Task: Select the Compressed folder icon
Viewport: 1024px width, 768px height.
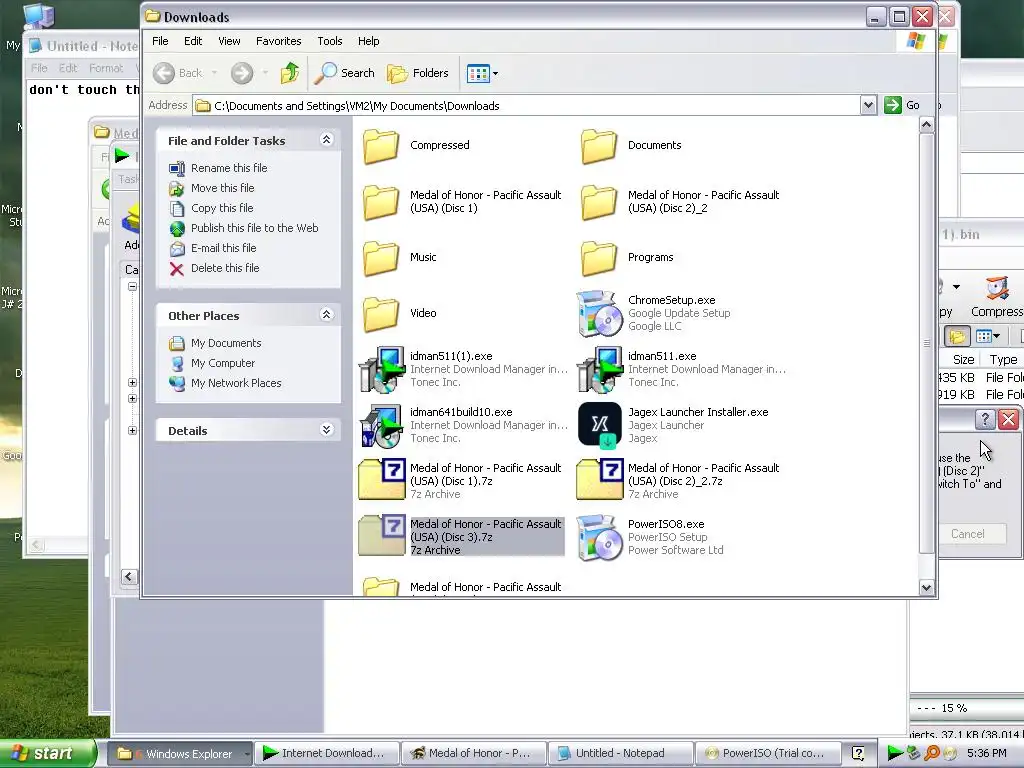Action: point(381,146)
